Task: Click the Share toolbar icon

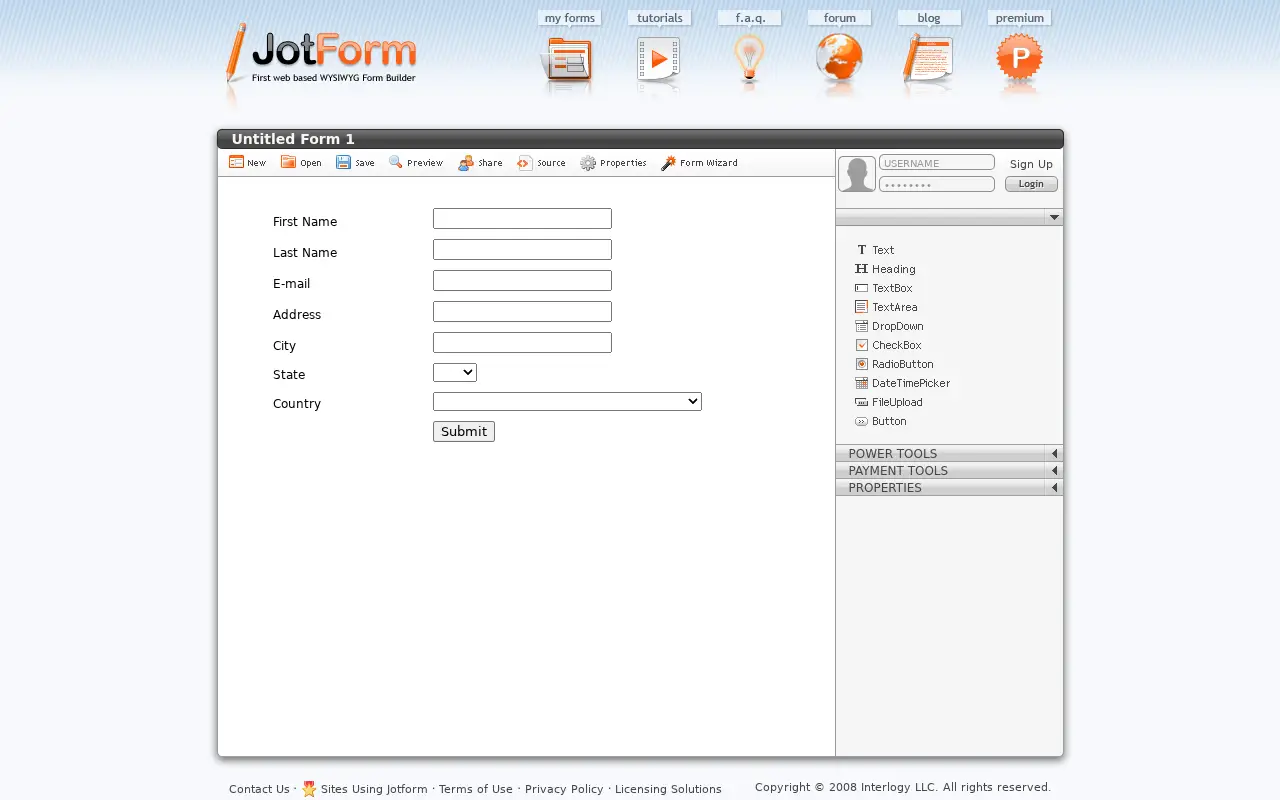Action: click(x=480, y=163)
